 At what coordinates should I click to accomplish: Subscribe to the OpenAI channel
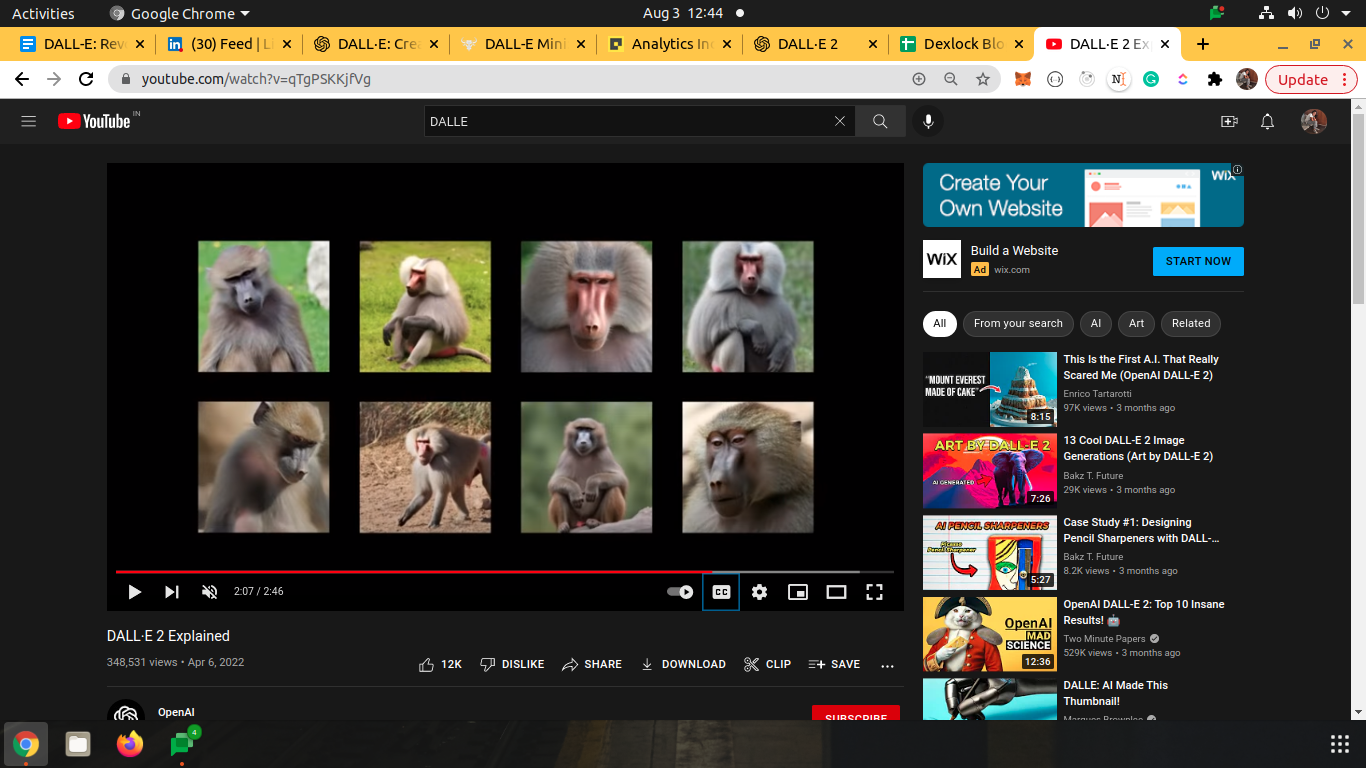(x=856, y=714)
